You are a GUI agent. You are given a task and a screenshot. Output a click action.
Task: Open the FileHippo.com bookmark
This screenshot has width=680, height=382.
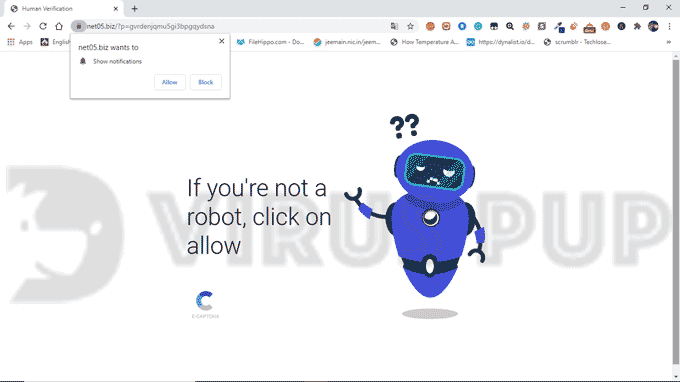pyautogui.click(x=271, y=42)
